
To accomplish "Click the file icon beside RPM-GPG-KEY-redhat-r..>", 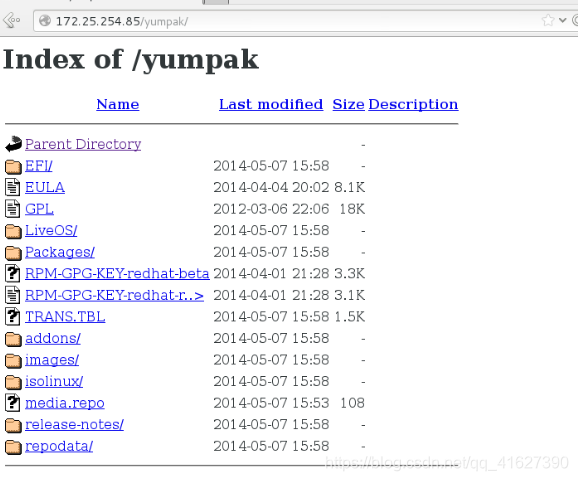I will point(13,295).
